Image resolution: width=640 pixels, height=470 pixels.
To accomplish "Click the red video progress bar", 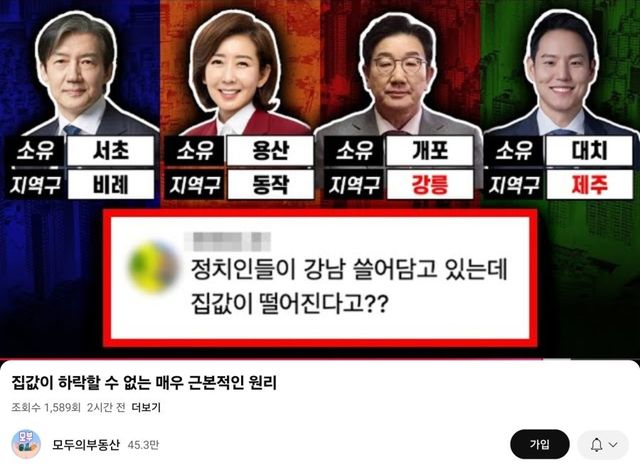I will (x=271, y=359).
